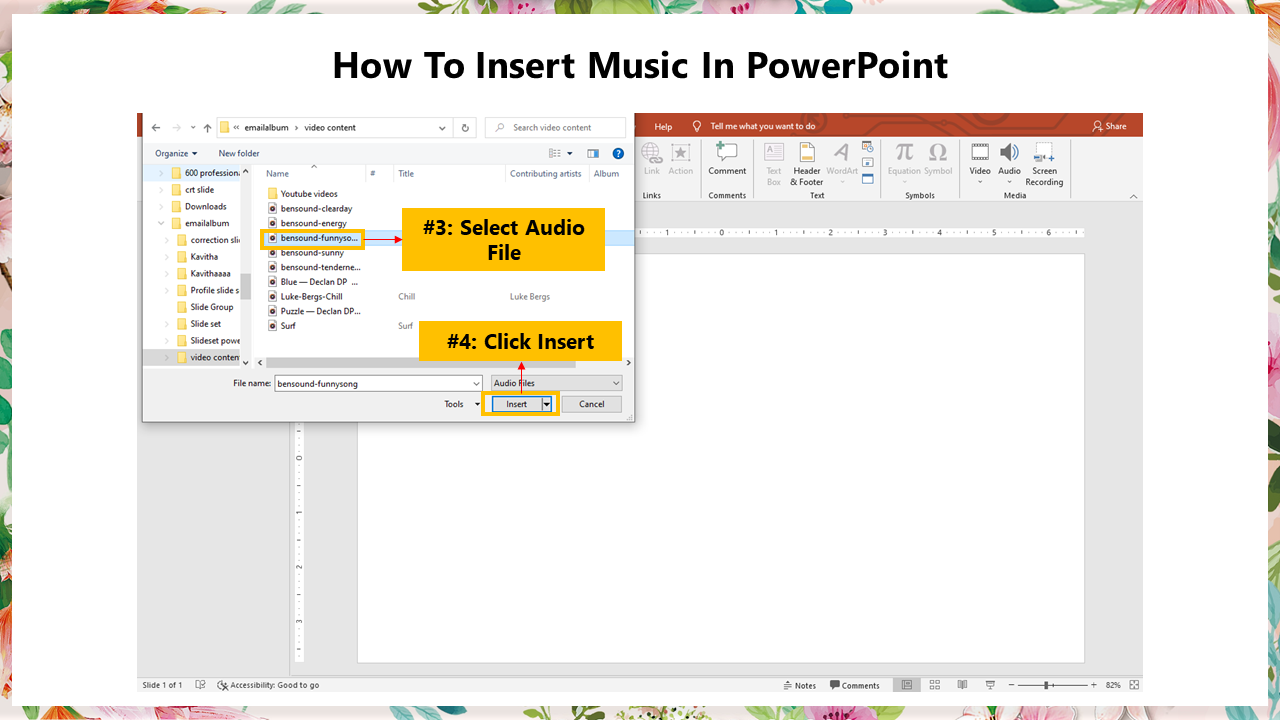Refresh the video content folder
This screenshot has height=720, width=1280.
tap(465, 128)
